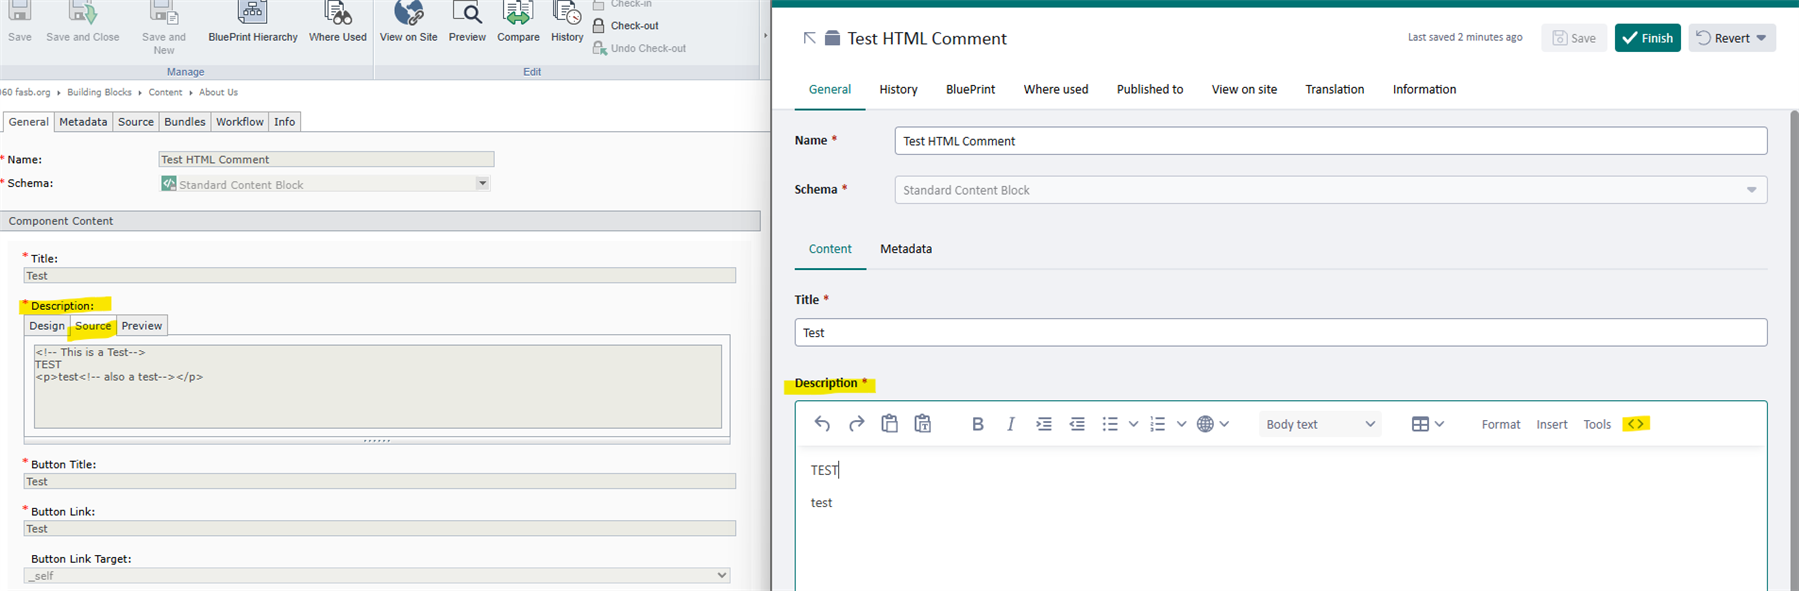Image resolution: width=1799 pixels, height=591 pixels.
Task: Open Information tab
Action: coord(1424,89)
